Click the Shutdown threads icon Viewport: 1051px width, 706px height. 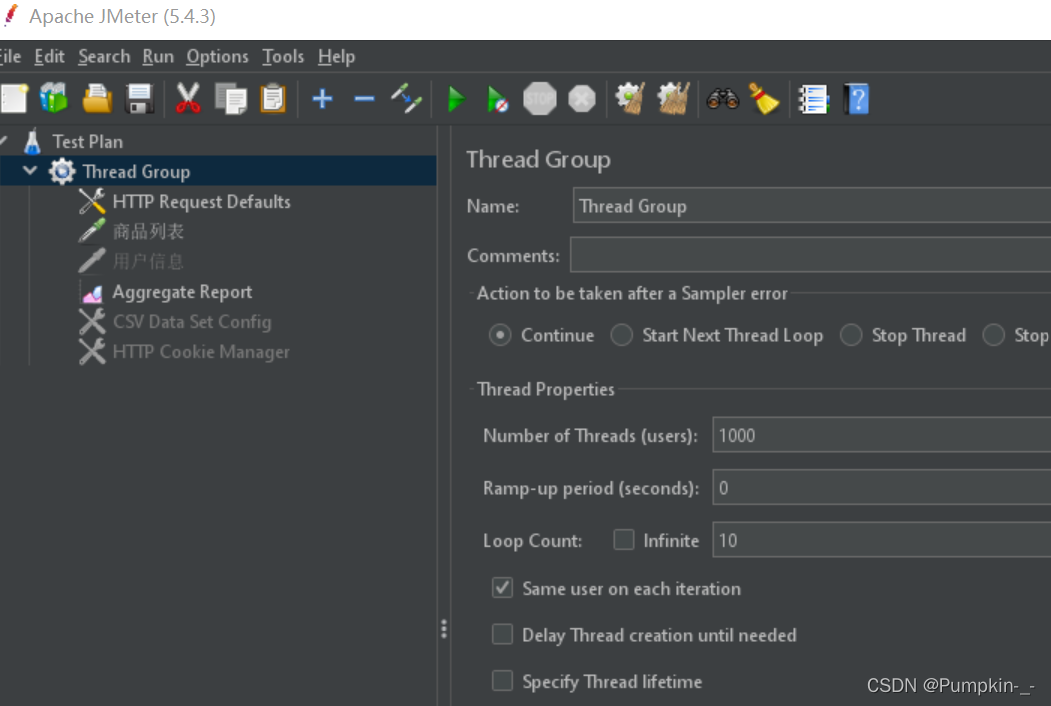[582, 99]
